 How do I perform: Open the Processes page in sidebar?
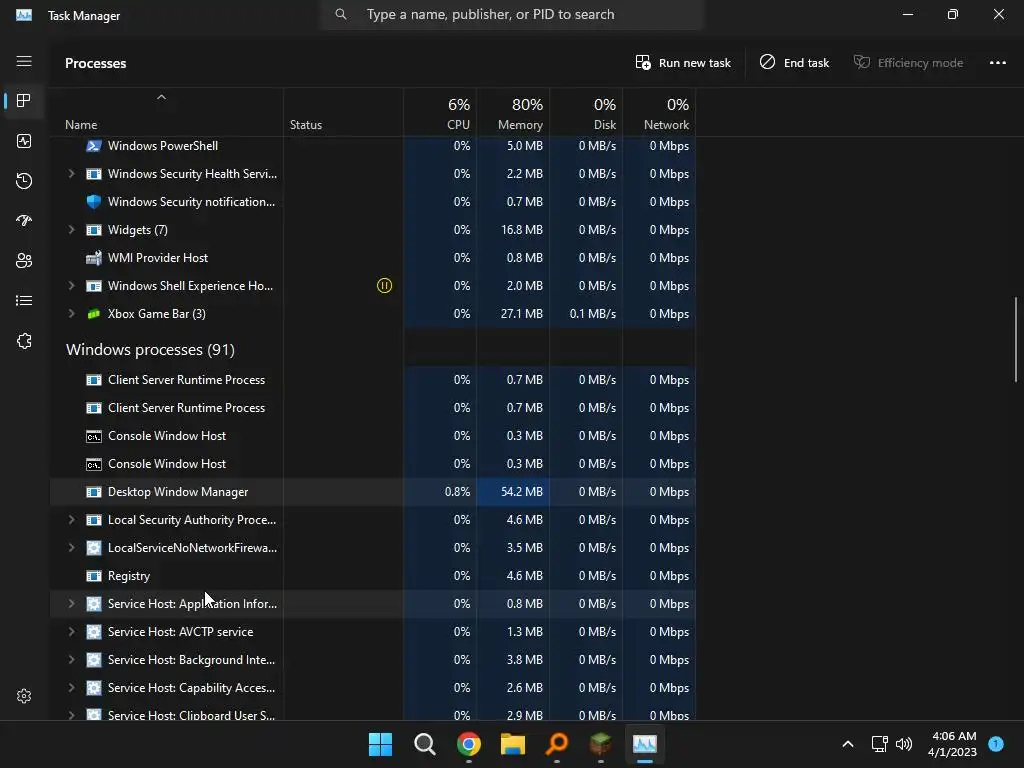[x=24, y=101]
